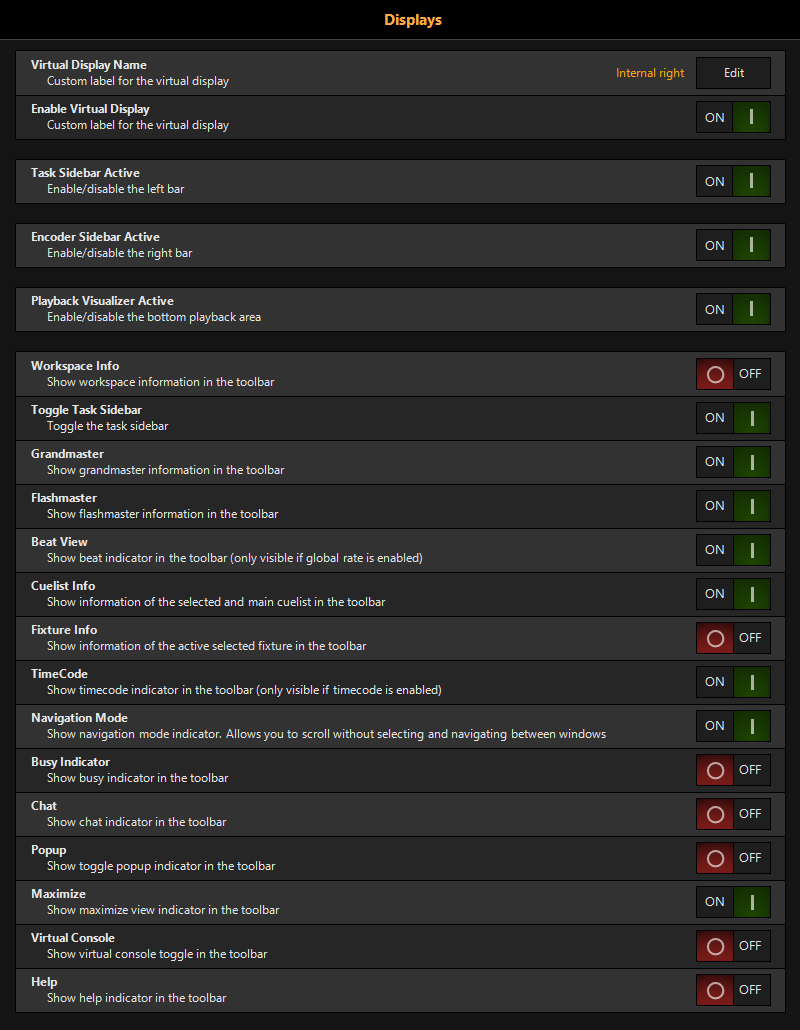
Task: Disable Navigation Mode toggle
Action: point(733,726)
